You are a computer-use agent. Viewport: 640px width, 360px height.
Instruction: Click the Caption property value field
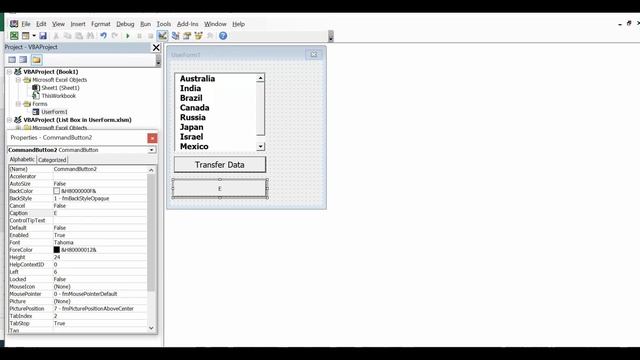click(100, 213)
